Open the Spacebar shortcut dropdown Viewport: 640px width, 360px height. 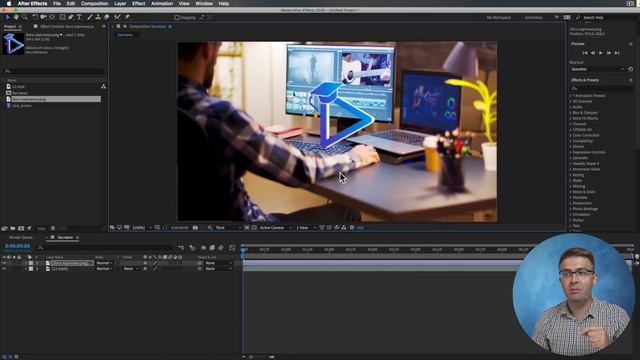coord(597,69)
